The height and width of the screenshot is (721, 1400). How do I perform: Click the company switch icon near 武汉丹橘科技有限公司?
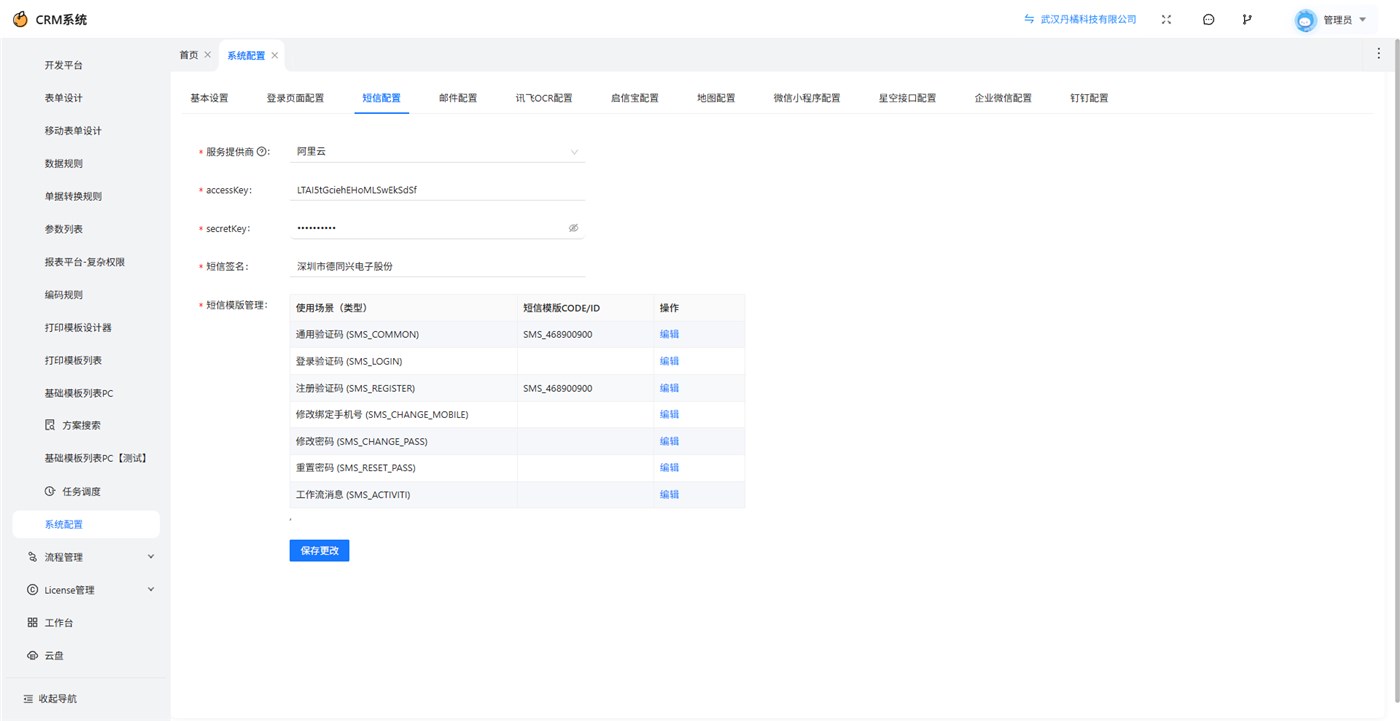click(1029, 19)
